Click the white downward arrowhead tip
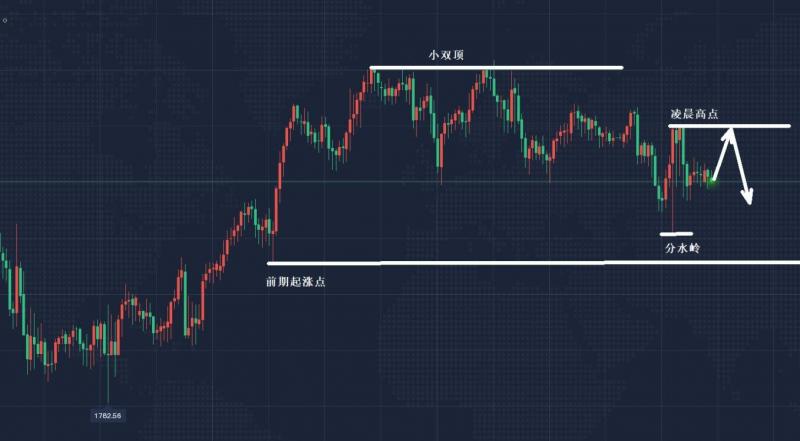The image size is (800, 441). click(x=748, y=203)
